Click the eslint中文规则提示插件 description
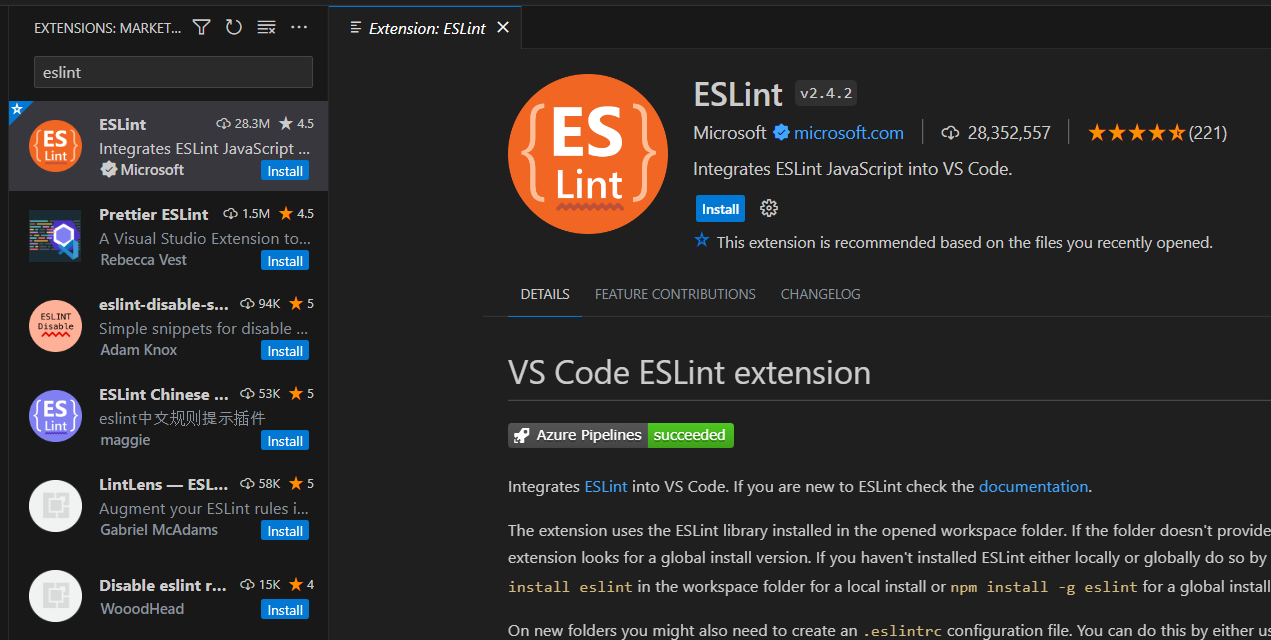This screenshot has height=640, width=1271. (182, 418)
